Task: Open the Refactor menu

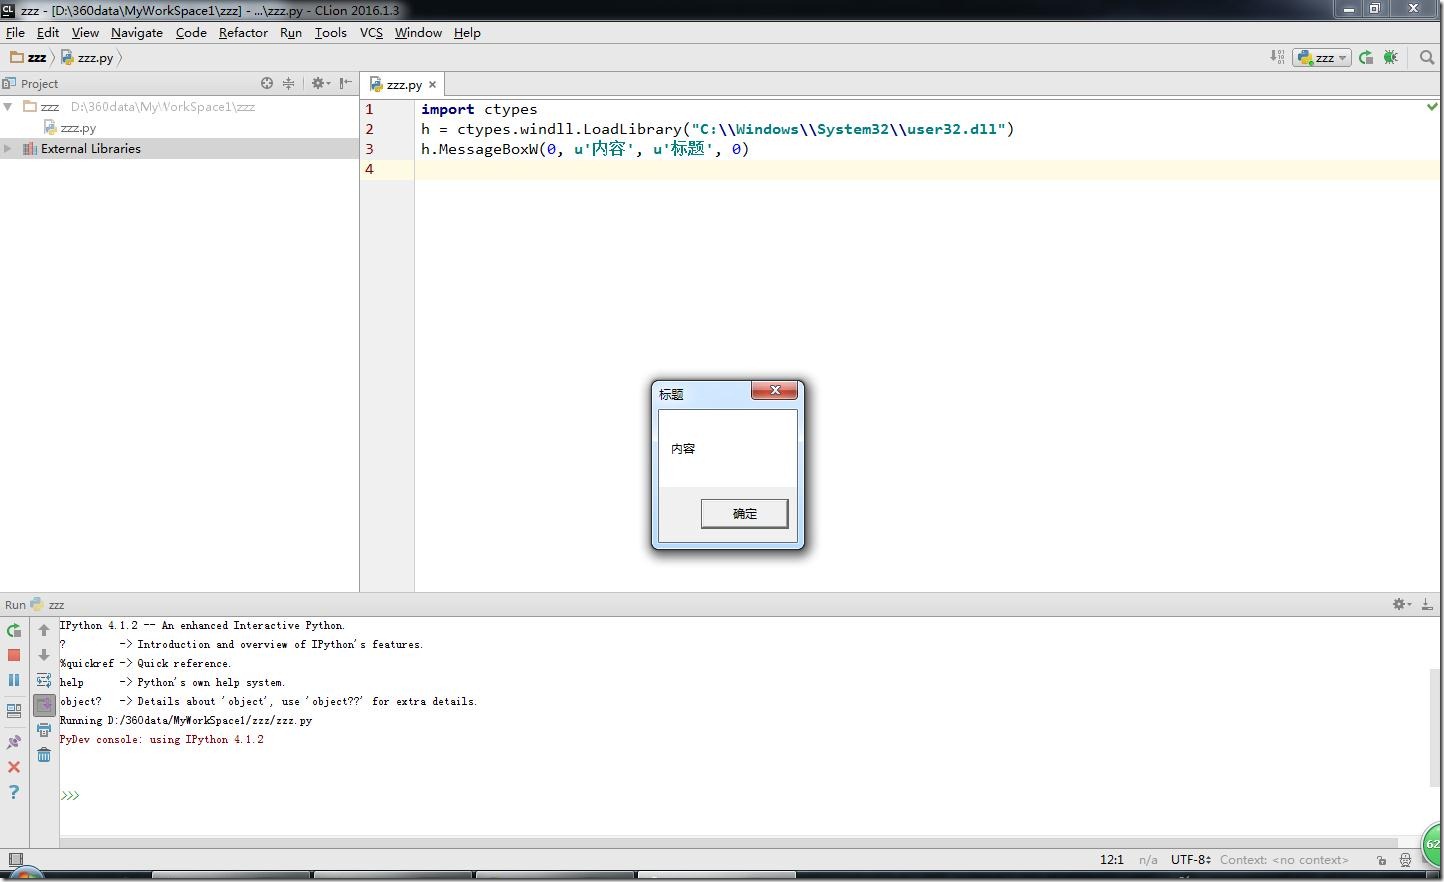Action: pyautogui.click(x=243, y=32)
